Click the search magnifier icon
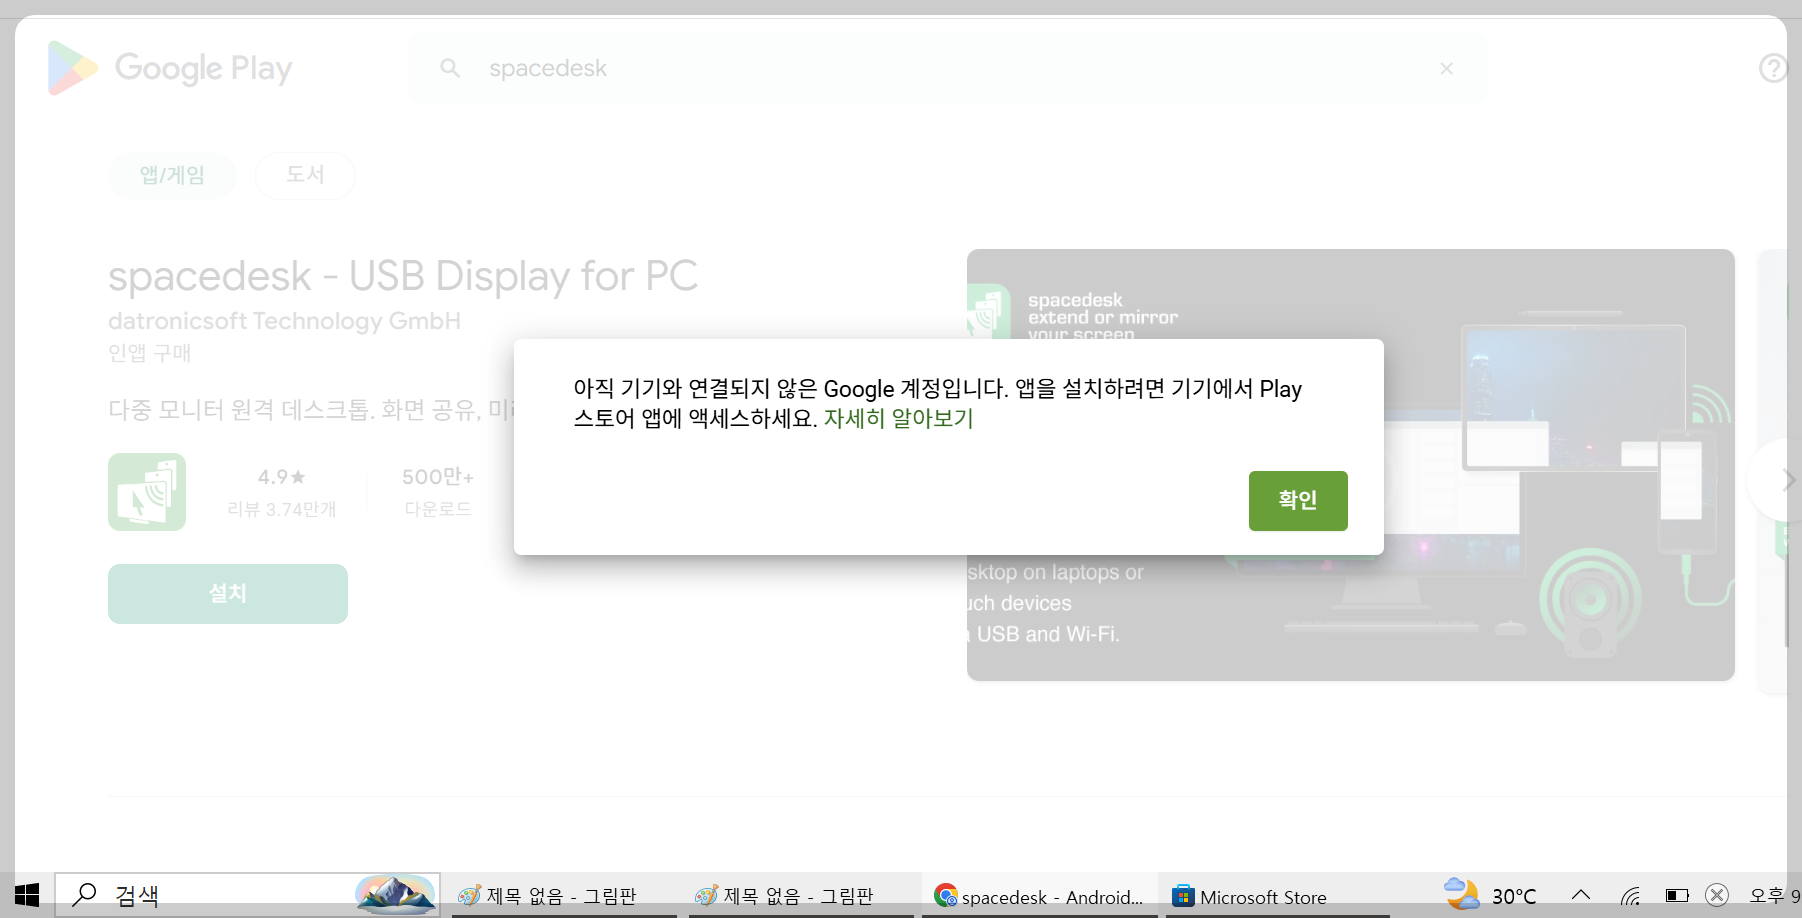The width and height of the screenshot is (1802, 918). click(x=450, y=68)
